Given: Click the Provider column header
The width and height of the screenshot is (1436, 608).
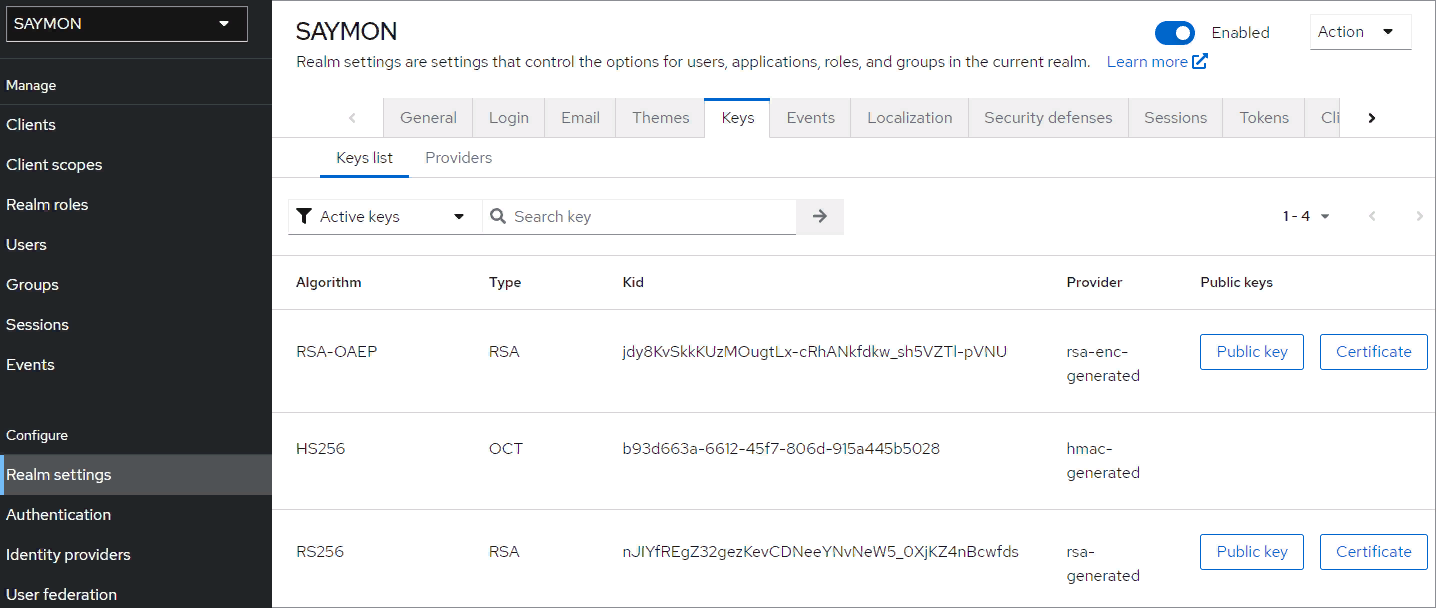Looking at the screenshot, I should tap(1094, 283).
